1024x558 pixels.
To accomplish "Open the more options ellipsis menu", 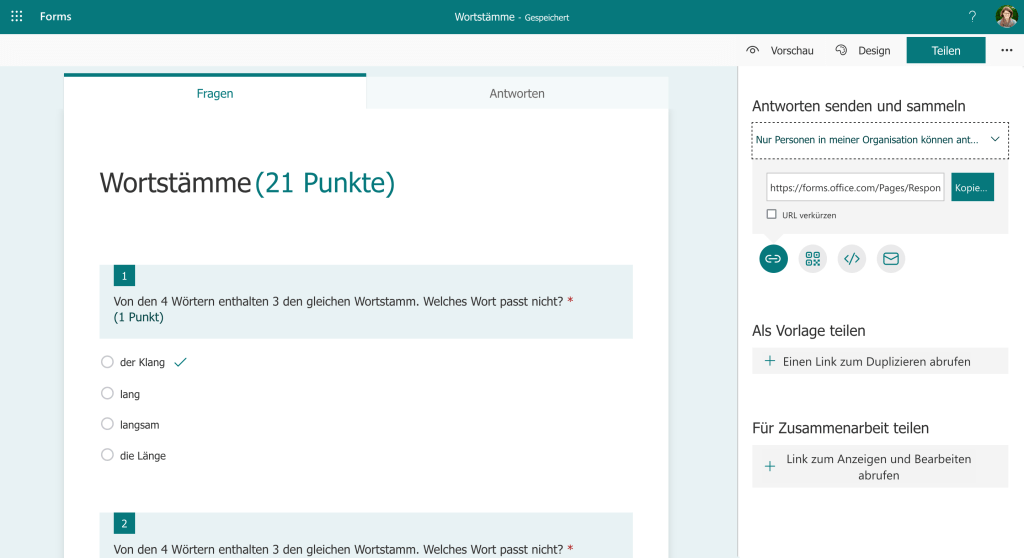I will (1006, 50).
